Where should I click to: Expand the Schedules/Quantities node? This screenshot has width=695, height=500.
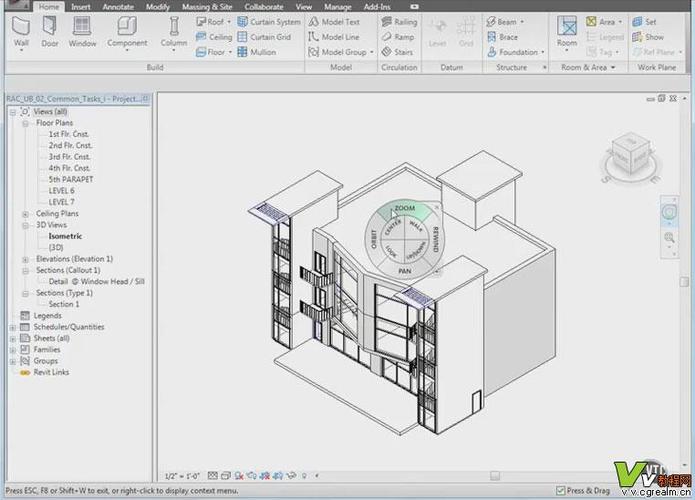[x=12, y=327]
